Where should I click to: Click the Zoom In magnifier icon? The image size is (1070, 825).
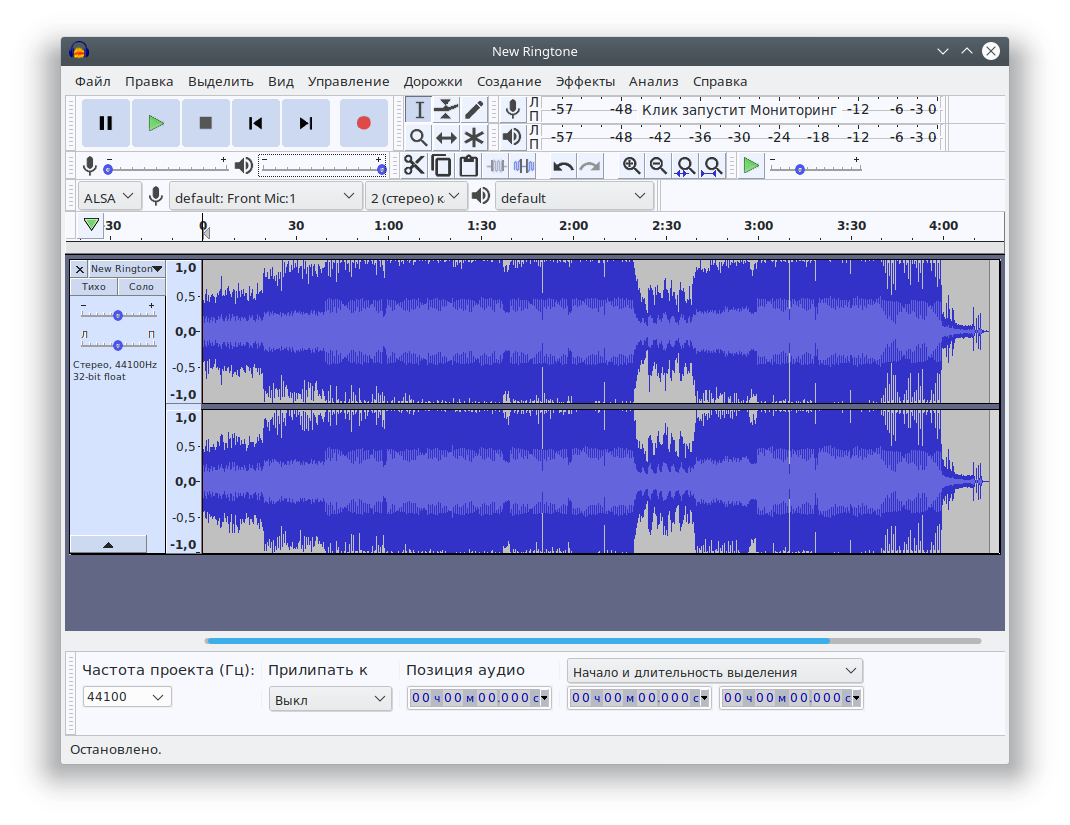[631, 165]
